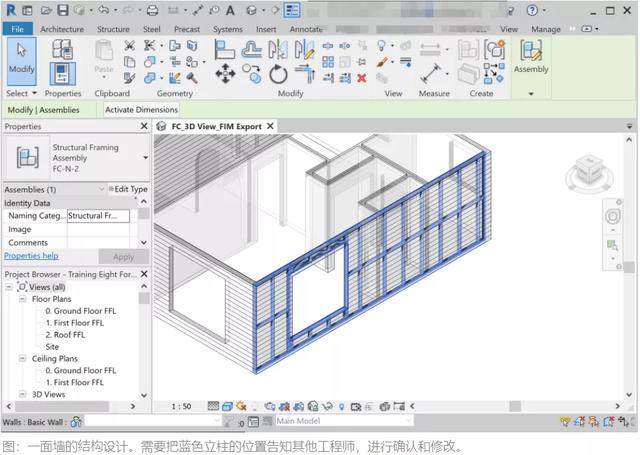
Task: Open 0. Ground Floor FFL floor plan
Action: pos(80,311)
